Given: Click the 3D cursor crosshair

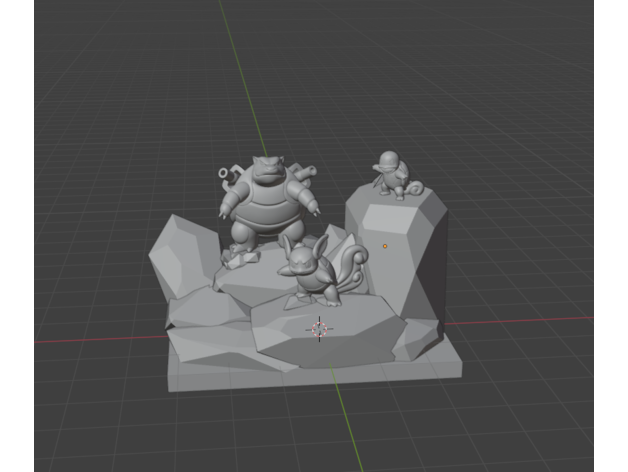Looking at the screenshot, I should point(319,328).
